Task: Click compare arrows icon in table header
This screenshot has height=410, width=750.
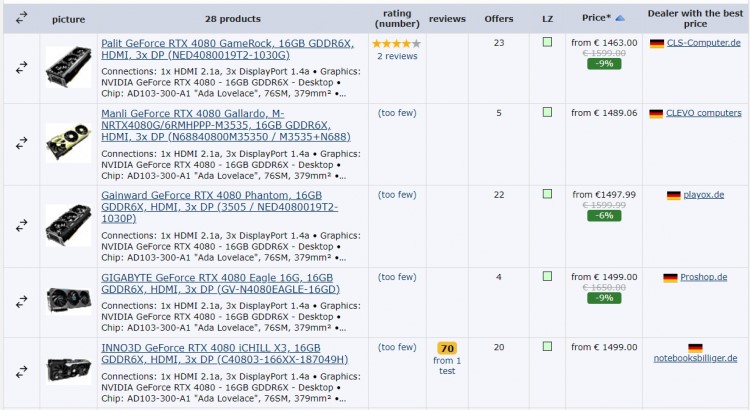Action: (x=22, y=18)
